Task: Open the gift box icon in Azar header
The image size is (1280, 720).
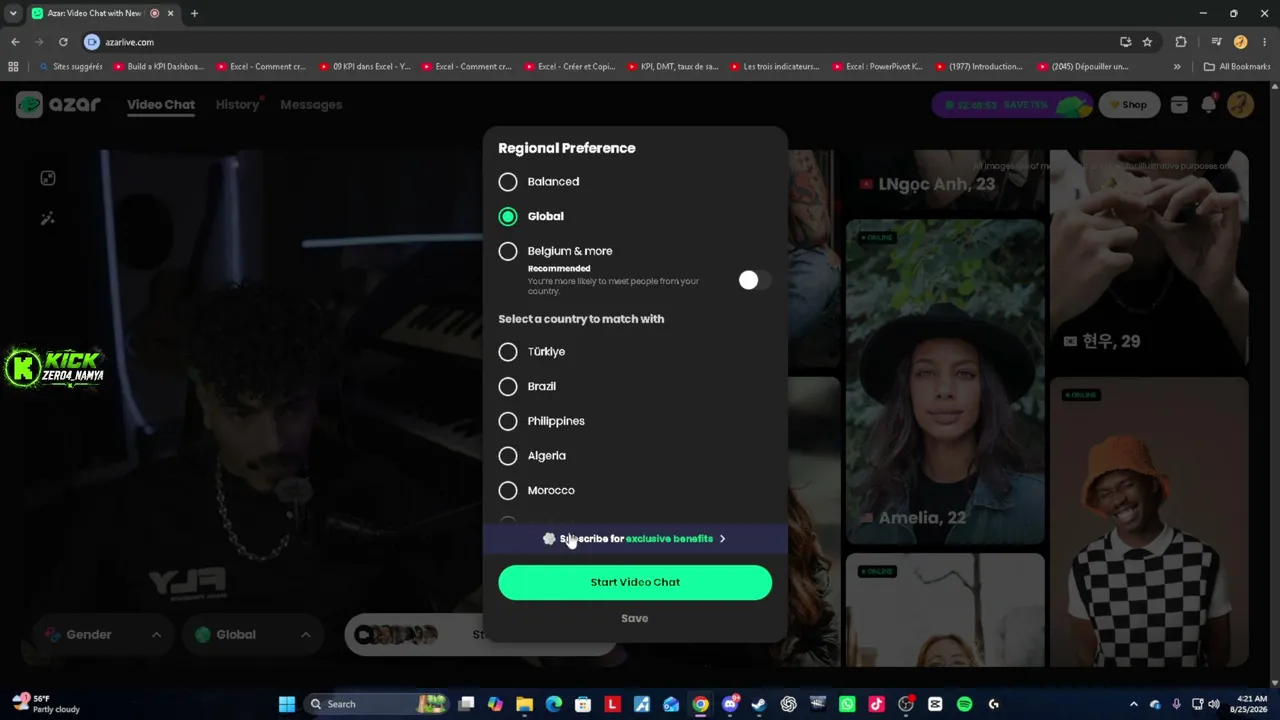Action: 1179,104
